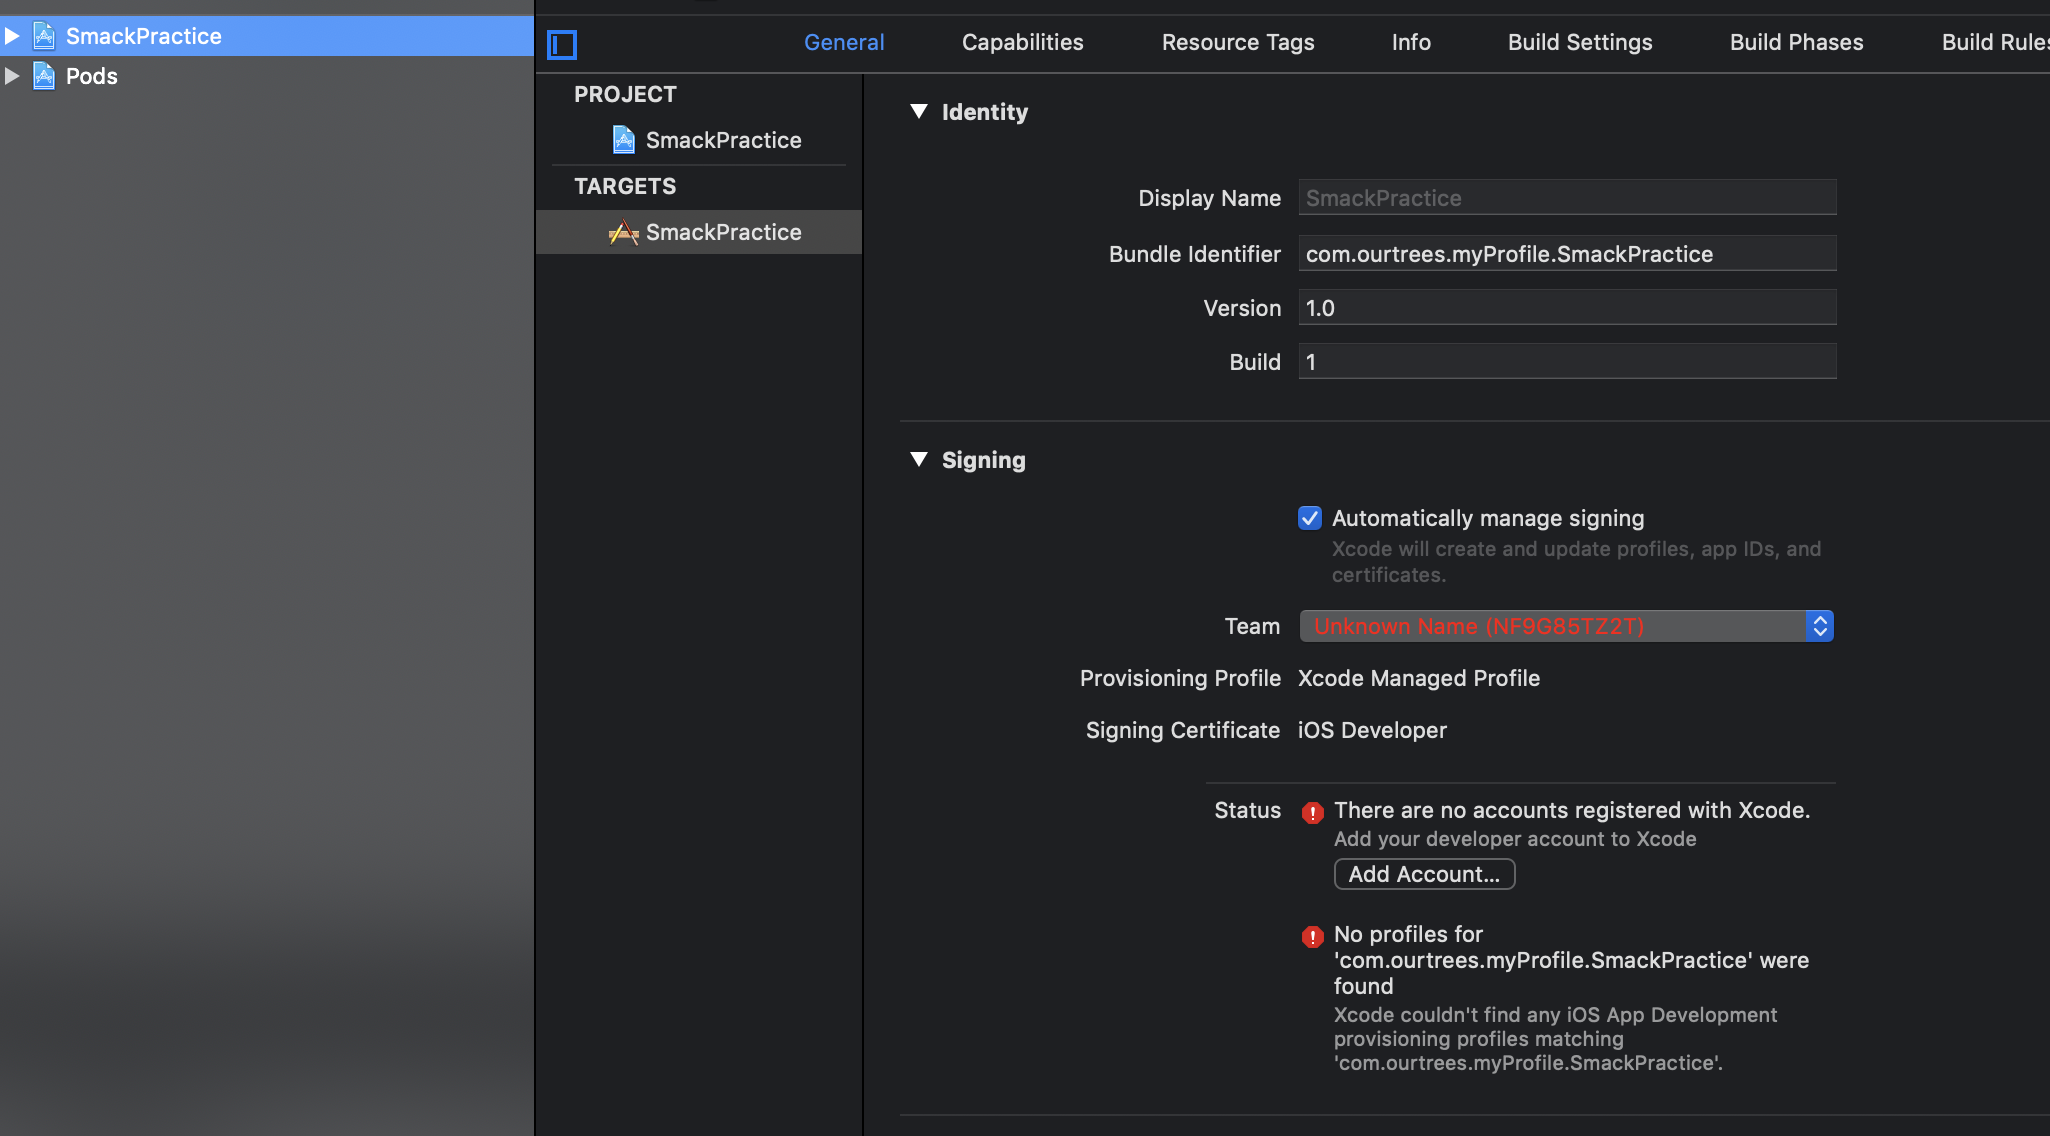Screen dimensions: 2050x1136
Task: Click the SmackPractice project file icon in navigator
Action: pyautogui.click(x=44, y=36)
